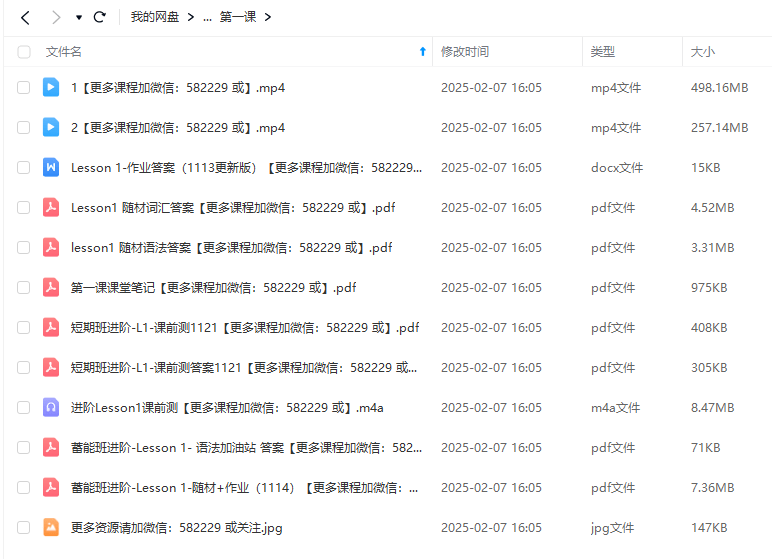Open file named 1【更多课程加微信...】.mp4
The image size is (772, 559).
click(x=178, y=88)
